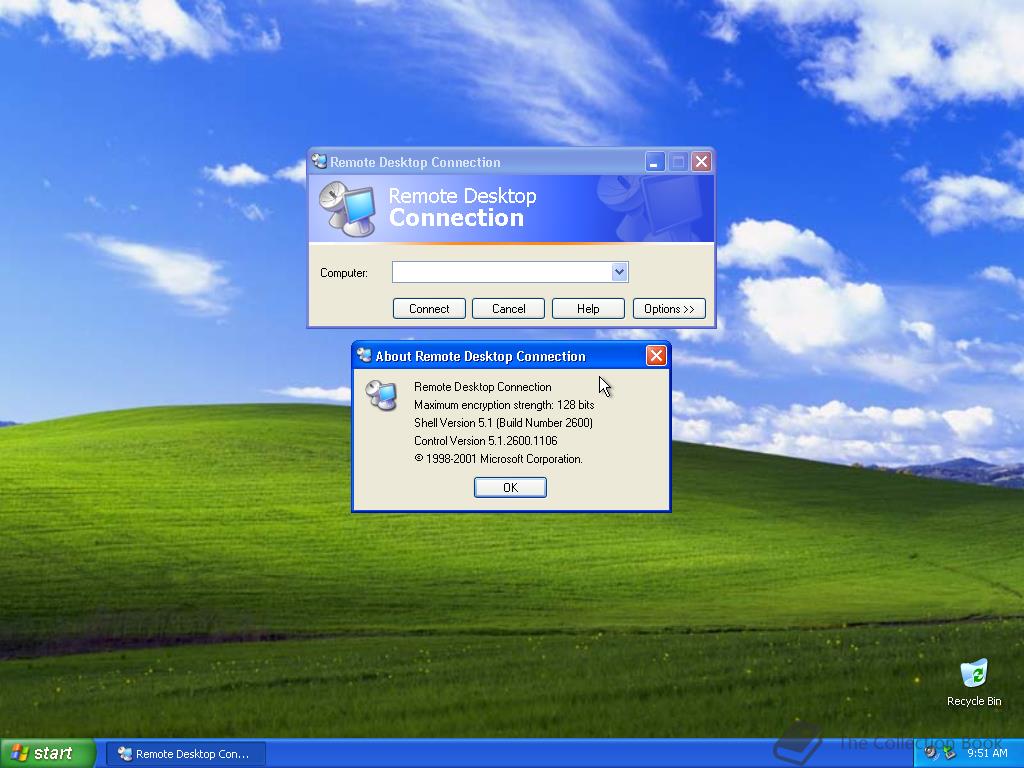Open the Computer dropdown arrow

[x=619, y=272]
